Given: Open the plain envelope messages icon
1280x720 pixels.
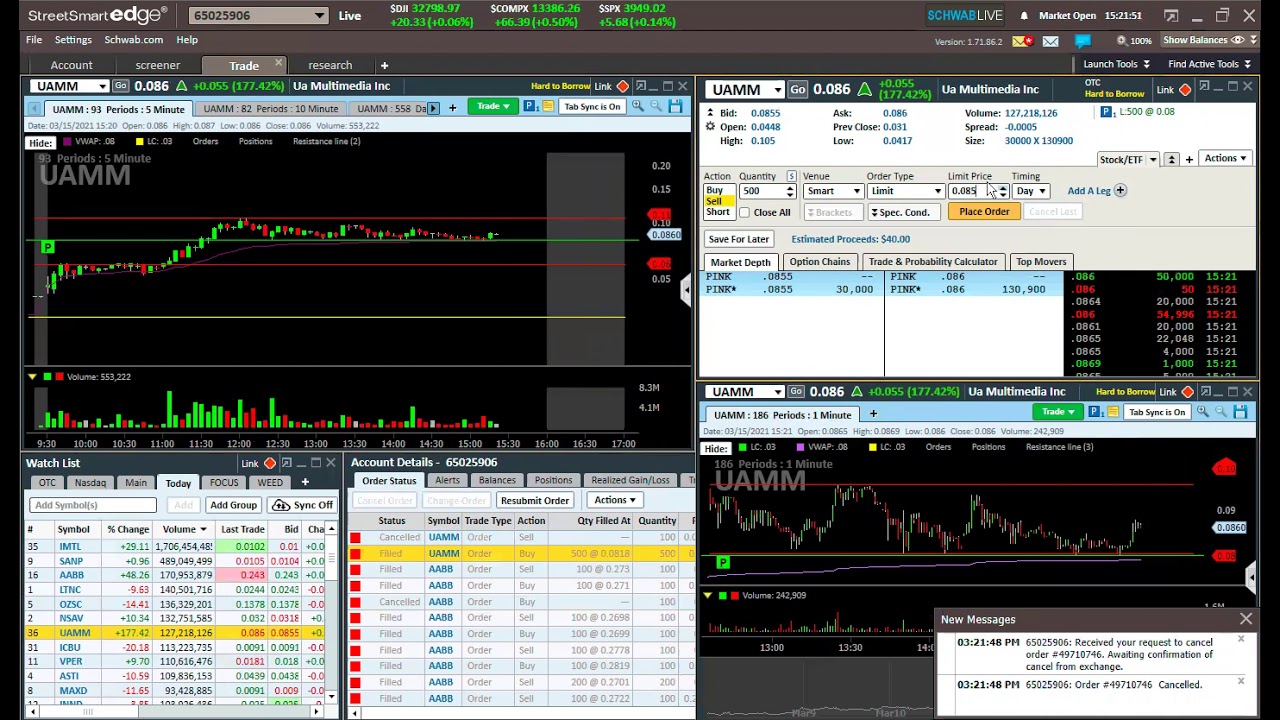Looking at the screenshot, I should click(x=1051, y=41).
